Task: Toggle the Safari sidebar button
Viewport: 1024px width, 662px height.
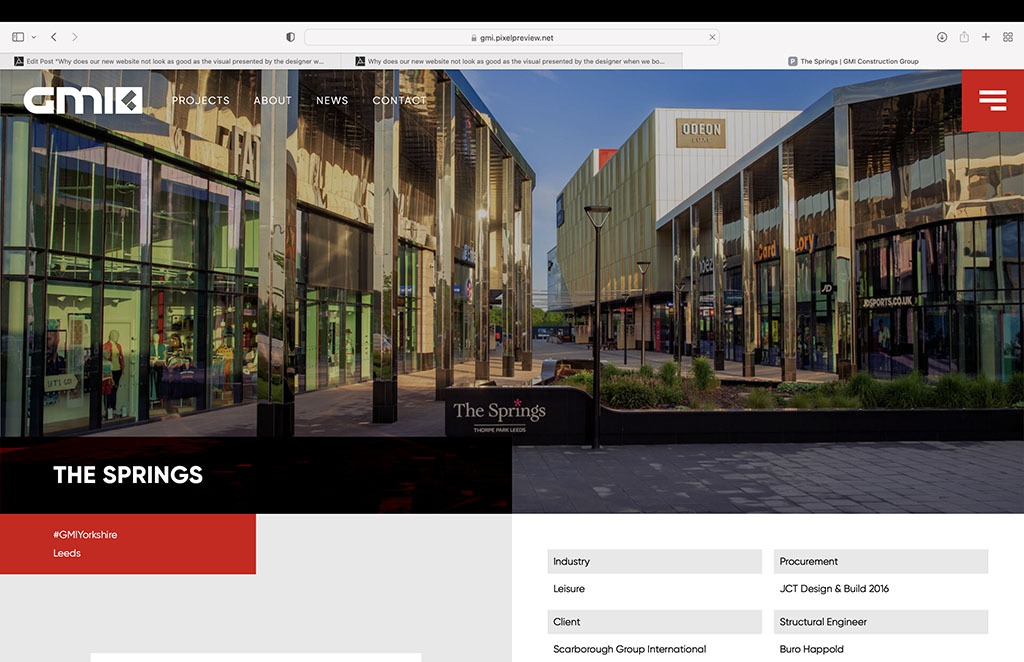Action: tap(18, 37)
